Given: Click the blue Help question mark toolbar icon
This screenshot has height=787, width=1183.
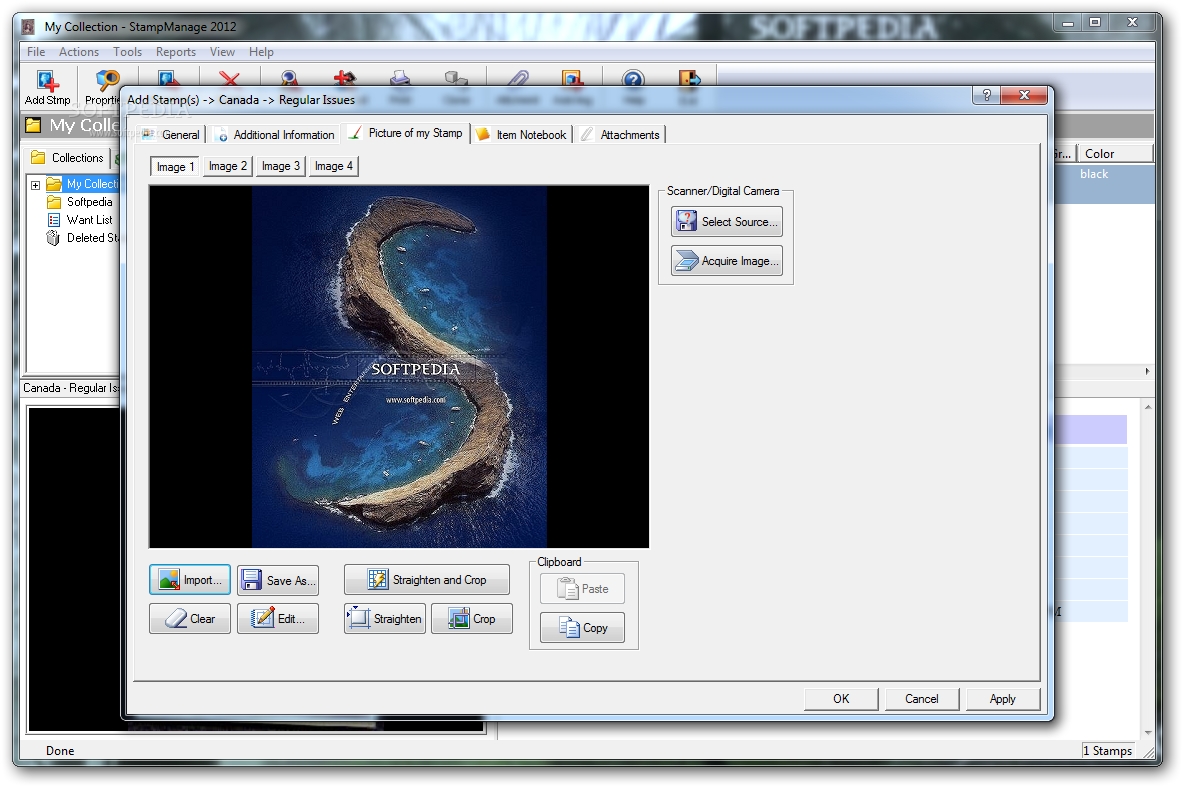Looking at the screenshot, I should pos(633,78).
